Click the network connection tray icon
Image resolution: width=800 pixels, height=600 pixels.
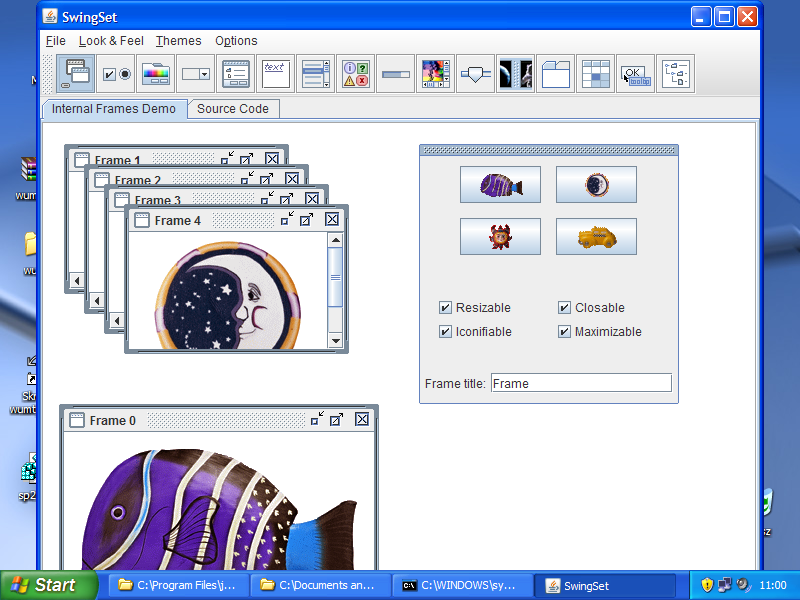pyautogui.click(x=724, y=585)
